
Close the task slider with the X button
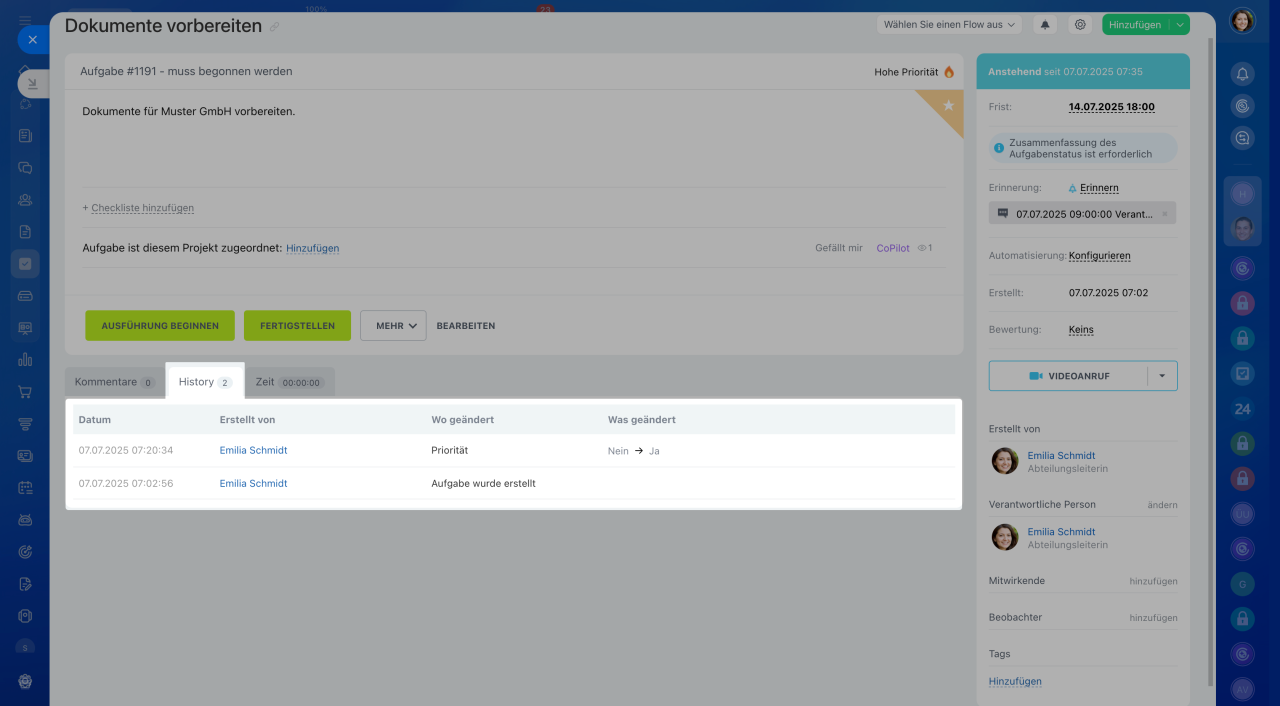32,40
